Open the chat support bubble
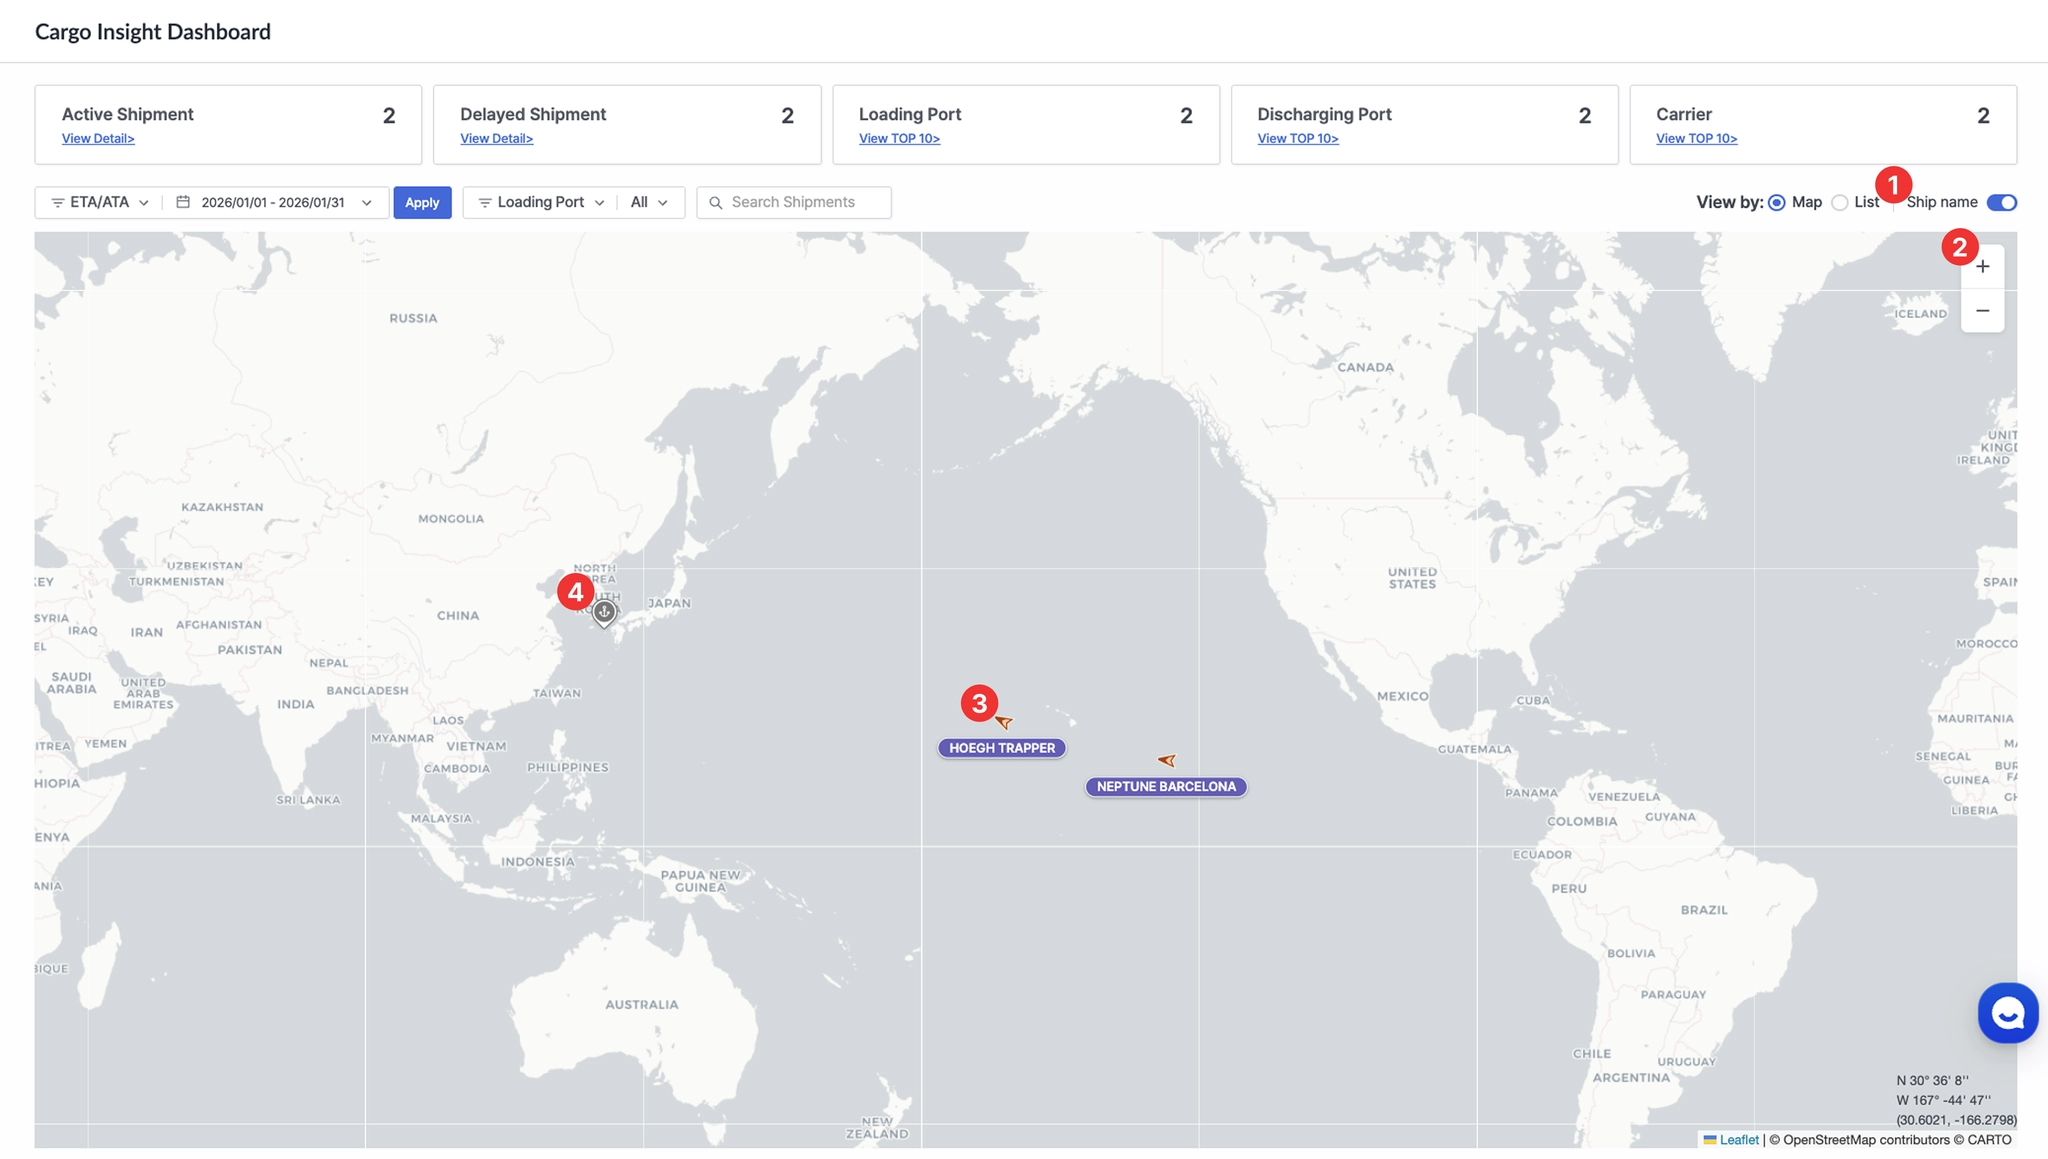The height and width of the screenshot is (1159, 2048). 2007,1013
